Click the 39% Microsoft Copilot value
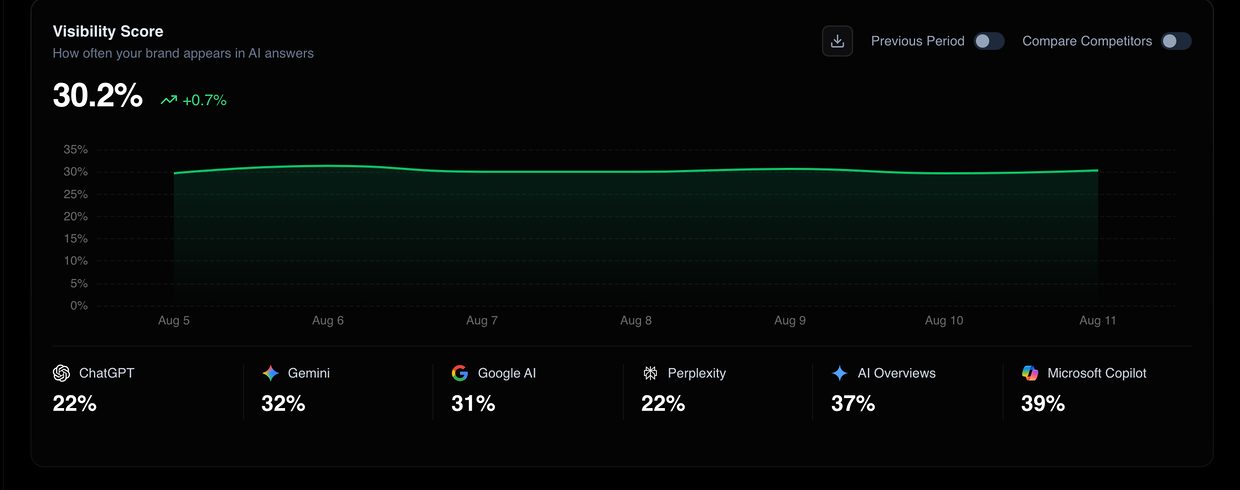The height and width of the screenshot is (490, 1240). [1043, 404]
